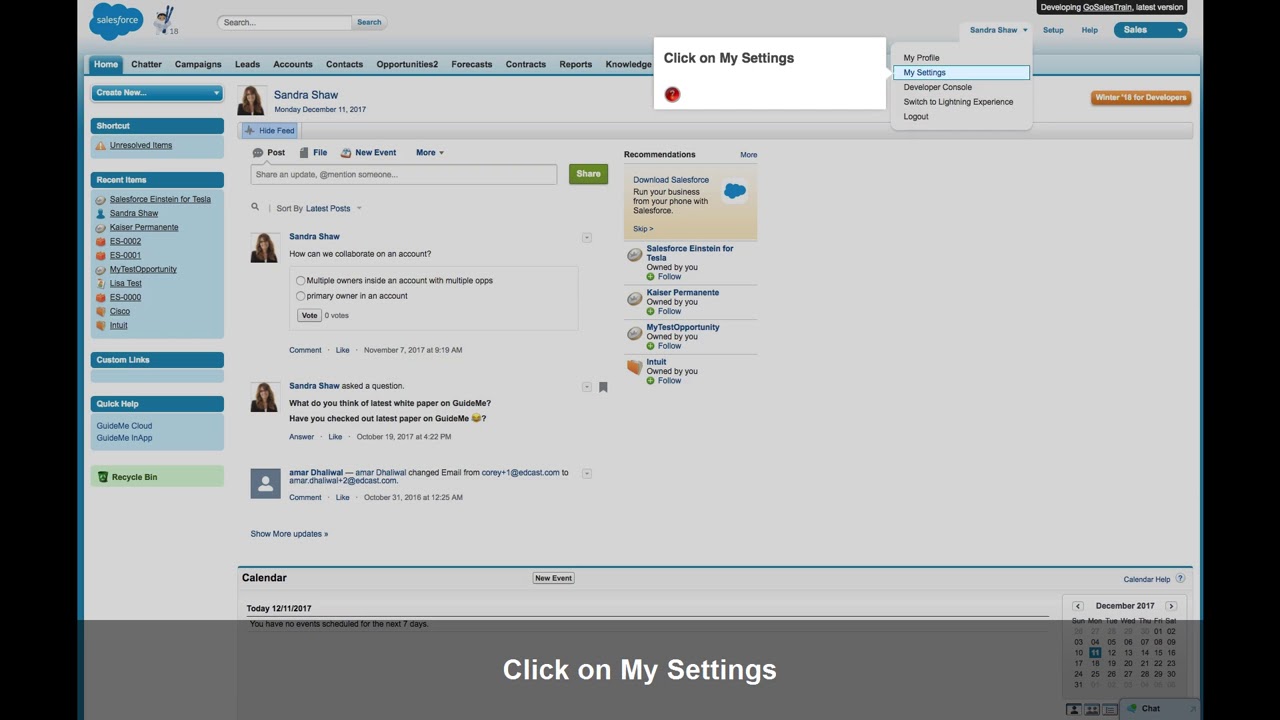Open Developer Console from user menu
Viewport: 1280px width, 720px height.
pyautogui.click(x=937, y=87)
